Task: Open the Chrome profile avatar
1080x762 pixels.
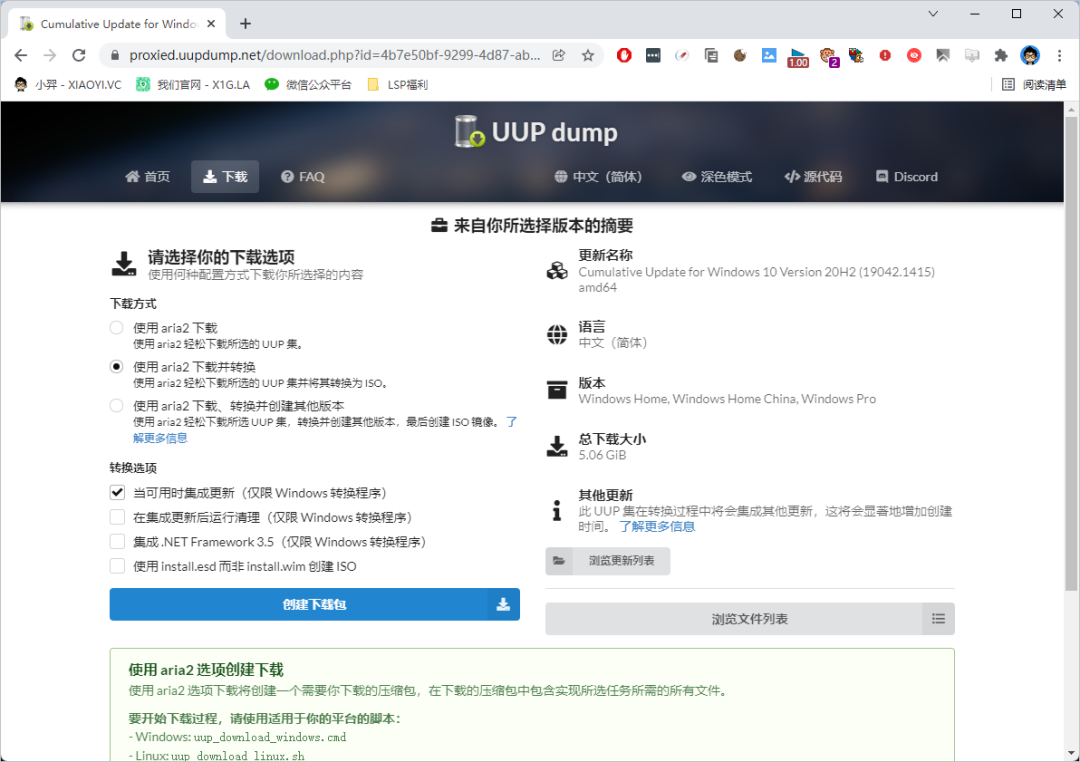Action: click(1030, 55)
